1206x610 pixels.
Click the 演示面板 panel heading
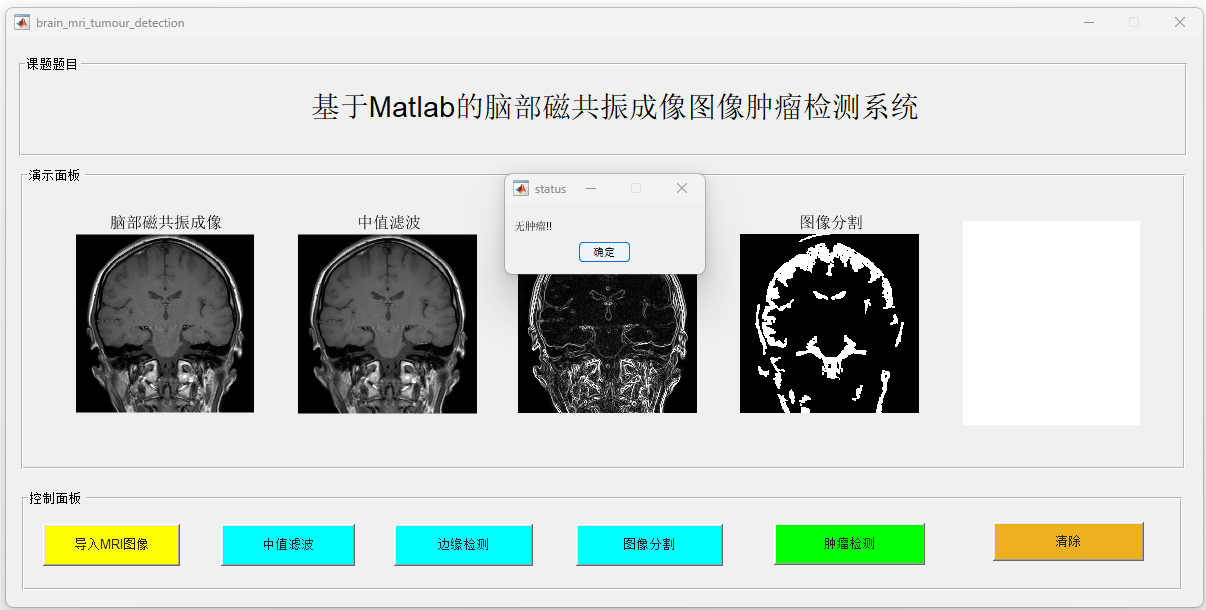click(x=55, y=175)
